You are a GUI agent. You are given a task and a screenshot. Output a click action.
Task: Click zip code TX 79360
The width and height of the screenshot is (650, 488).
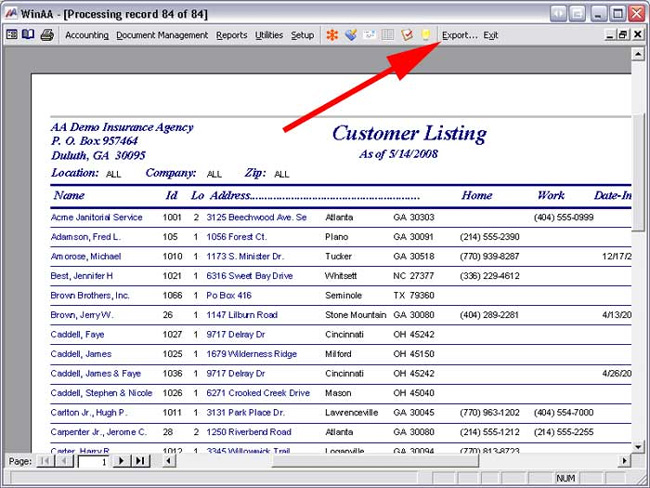(413, 295)
